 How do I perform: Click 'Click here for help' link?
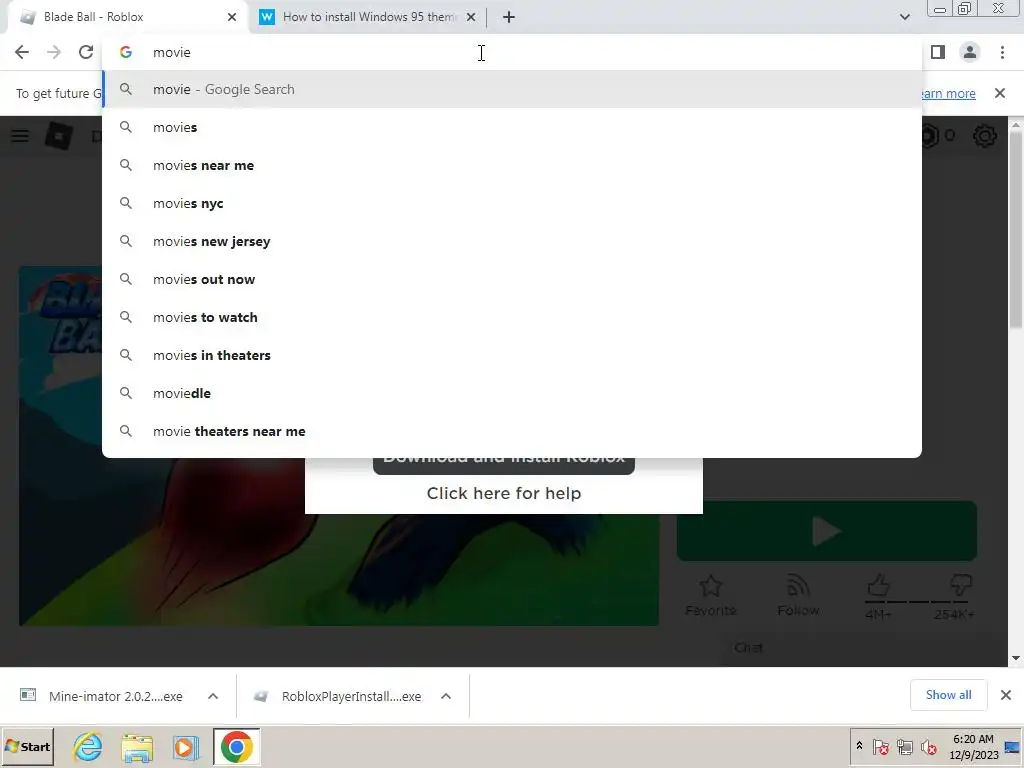pos(504,493)
